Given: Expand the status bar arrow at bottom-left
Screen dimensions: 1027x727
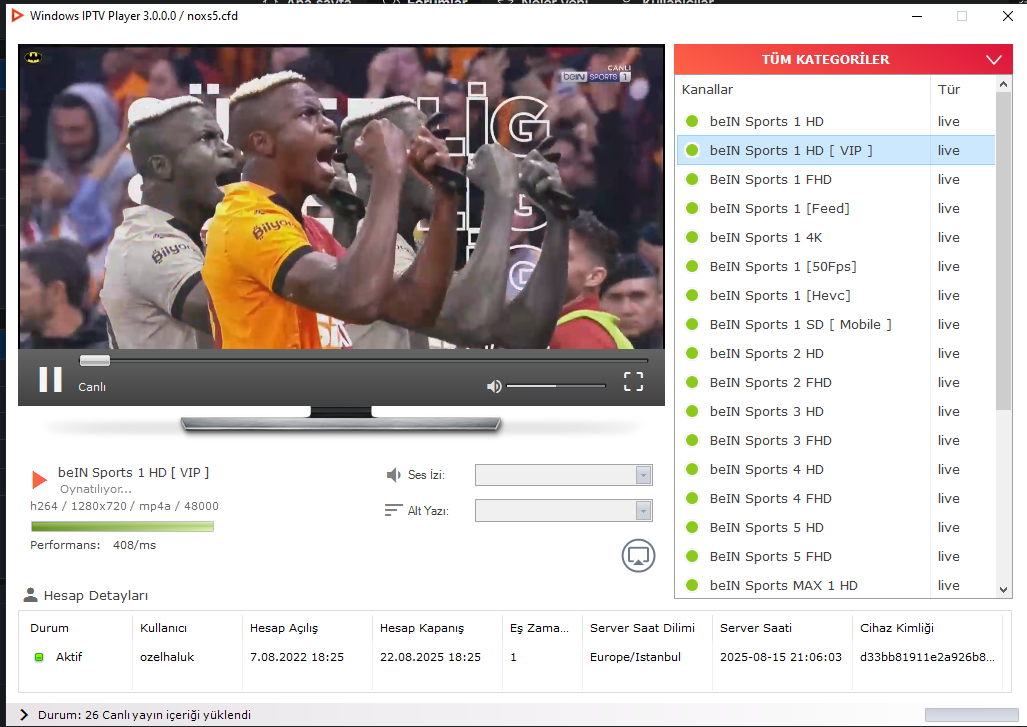Looking at the screenshot, I should (24, 715).
